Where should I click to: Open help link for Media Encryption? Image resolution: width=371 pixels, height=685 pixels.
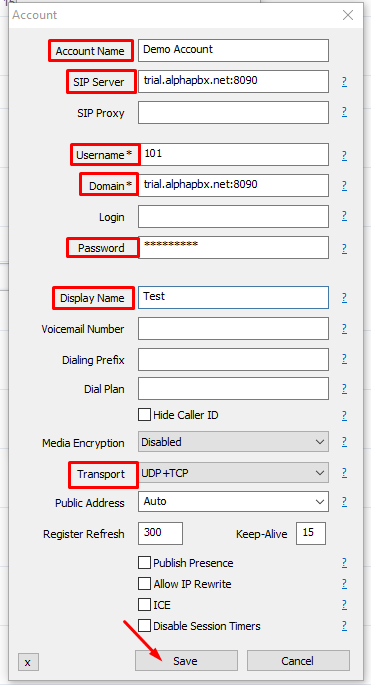pyautogui.click(x=344, y=442)
